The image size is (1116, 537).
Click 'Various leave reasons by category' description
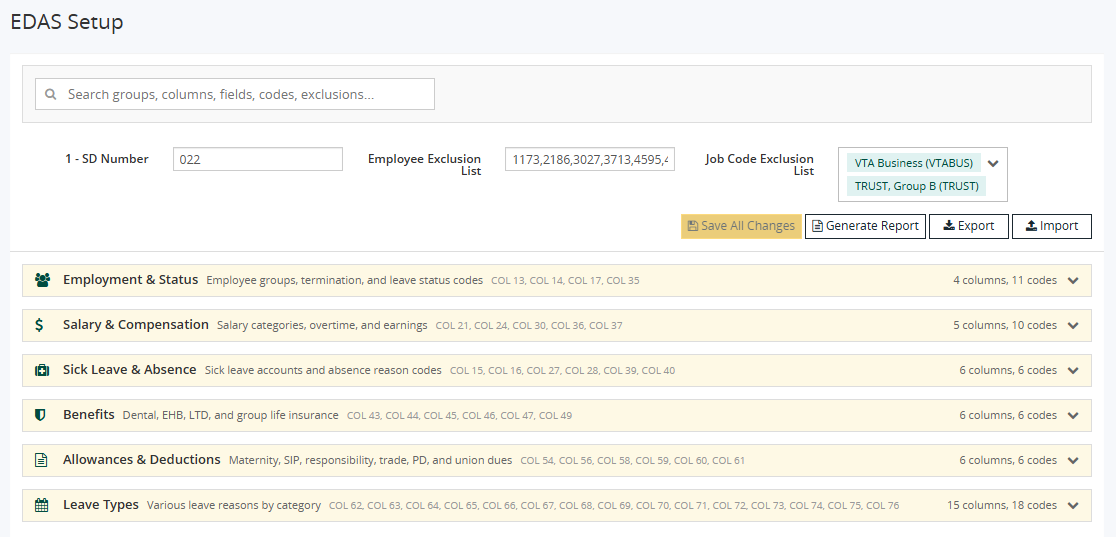pos(234,506)
